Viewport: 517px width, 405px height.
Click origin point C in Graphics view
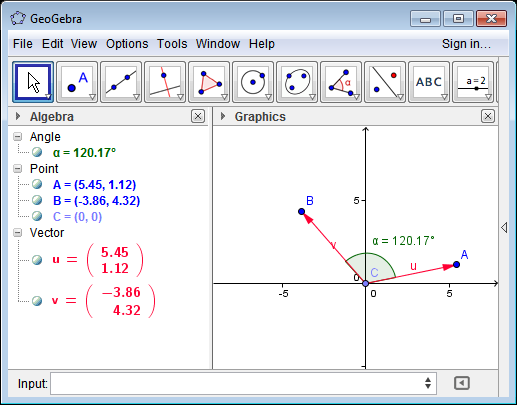pyautogui.click(x=366, y=283)
